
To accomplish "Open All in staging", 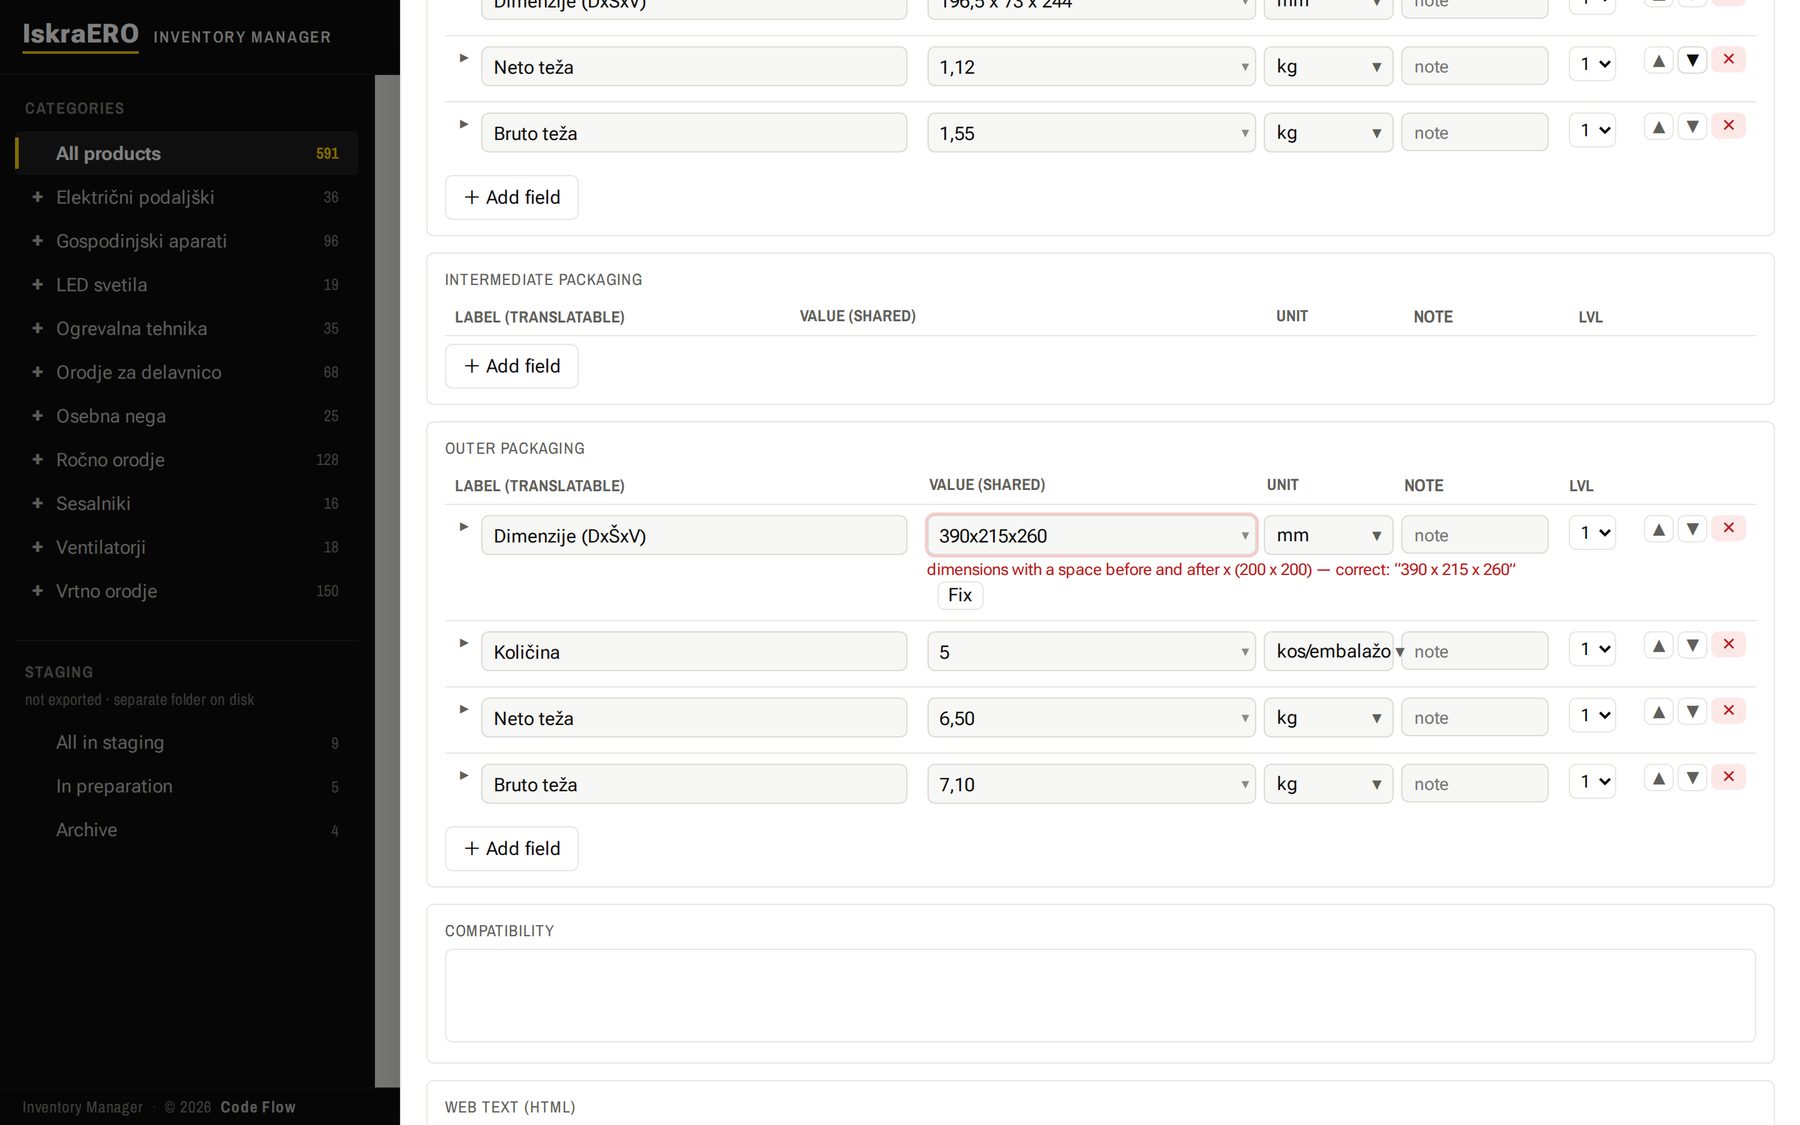I will pos(187,743).
